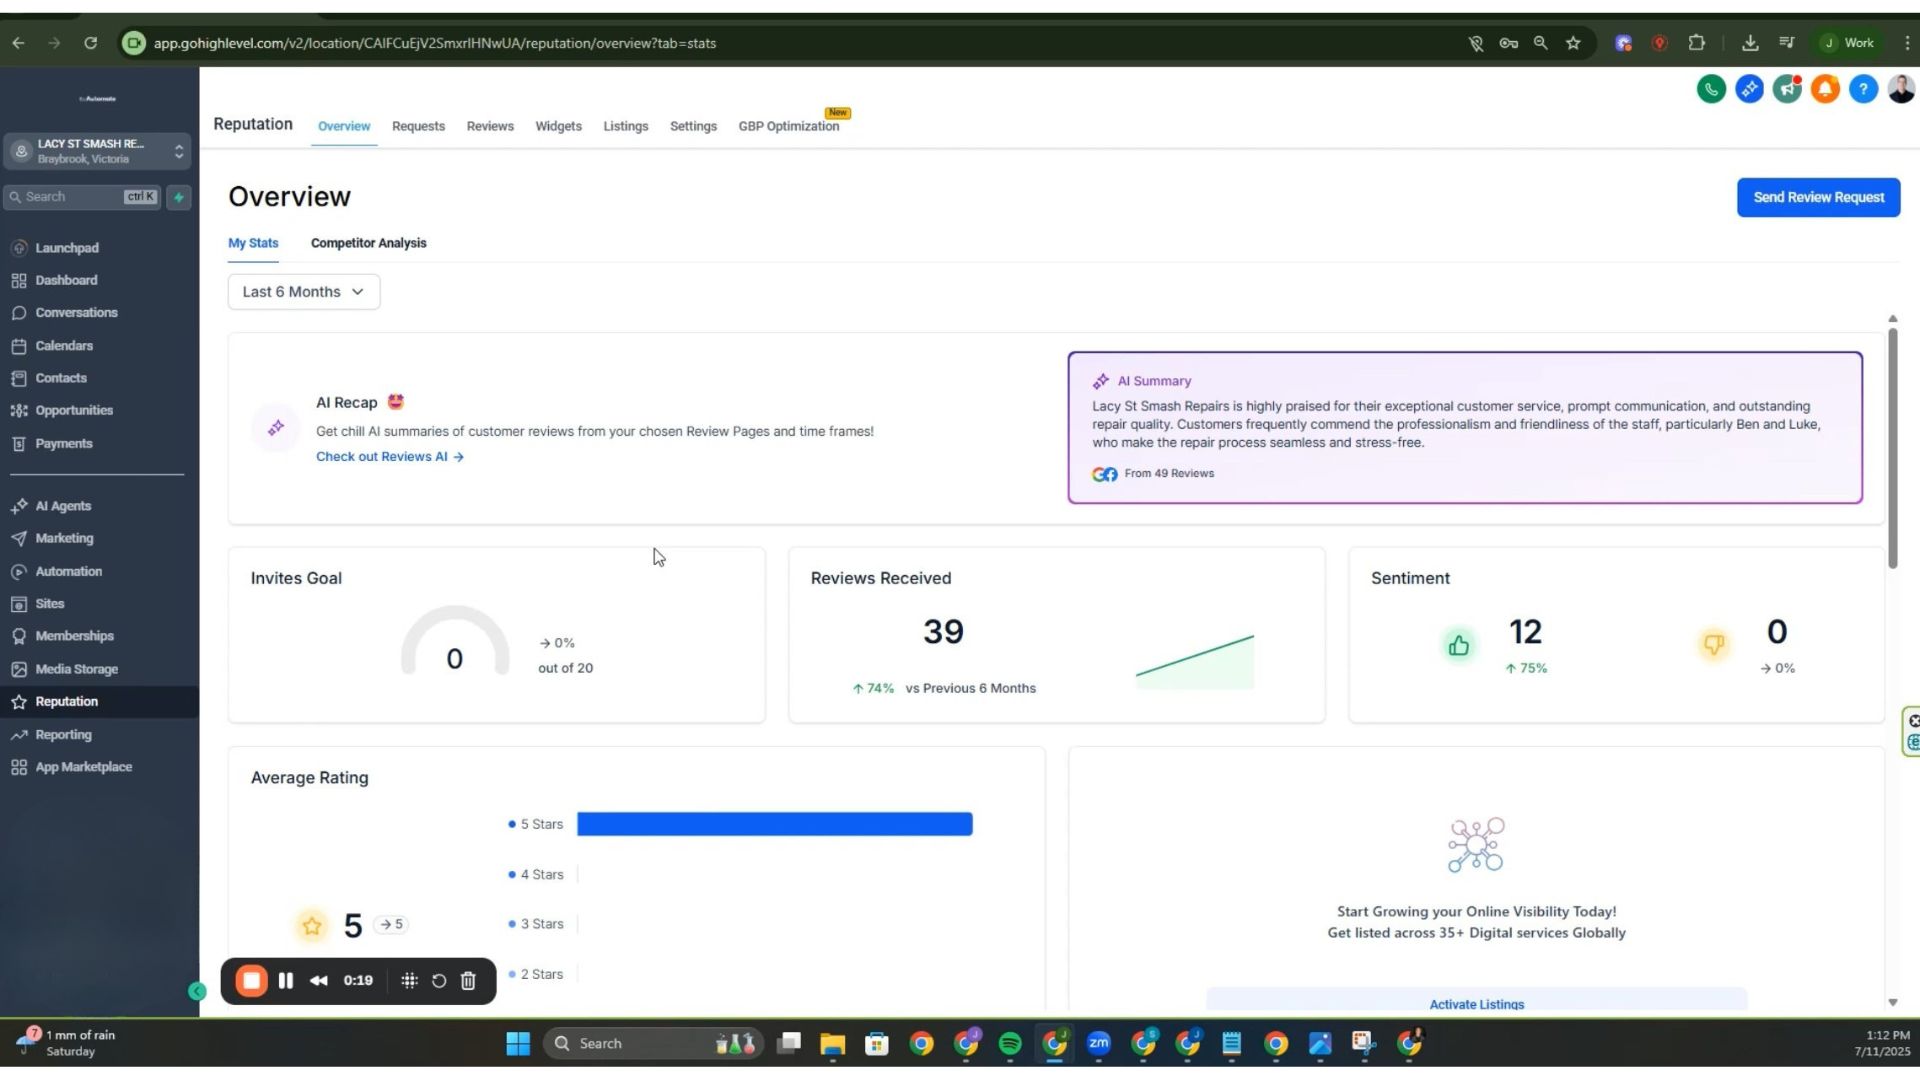This screenshot has width=1920, height=1080.
Task: Click the green collapse sidebar arrow
Action: tap(197, 991)
